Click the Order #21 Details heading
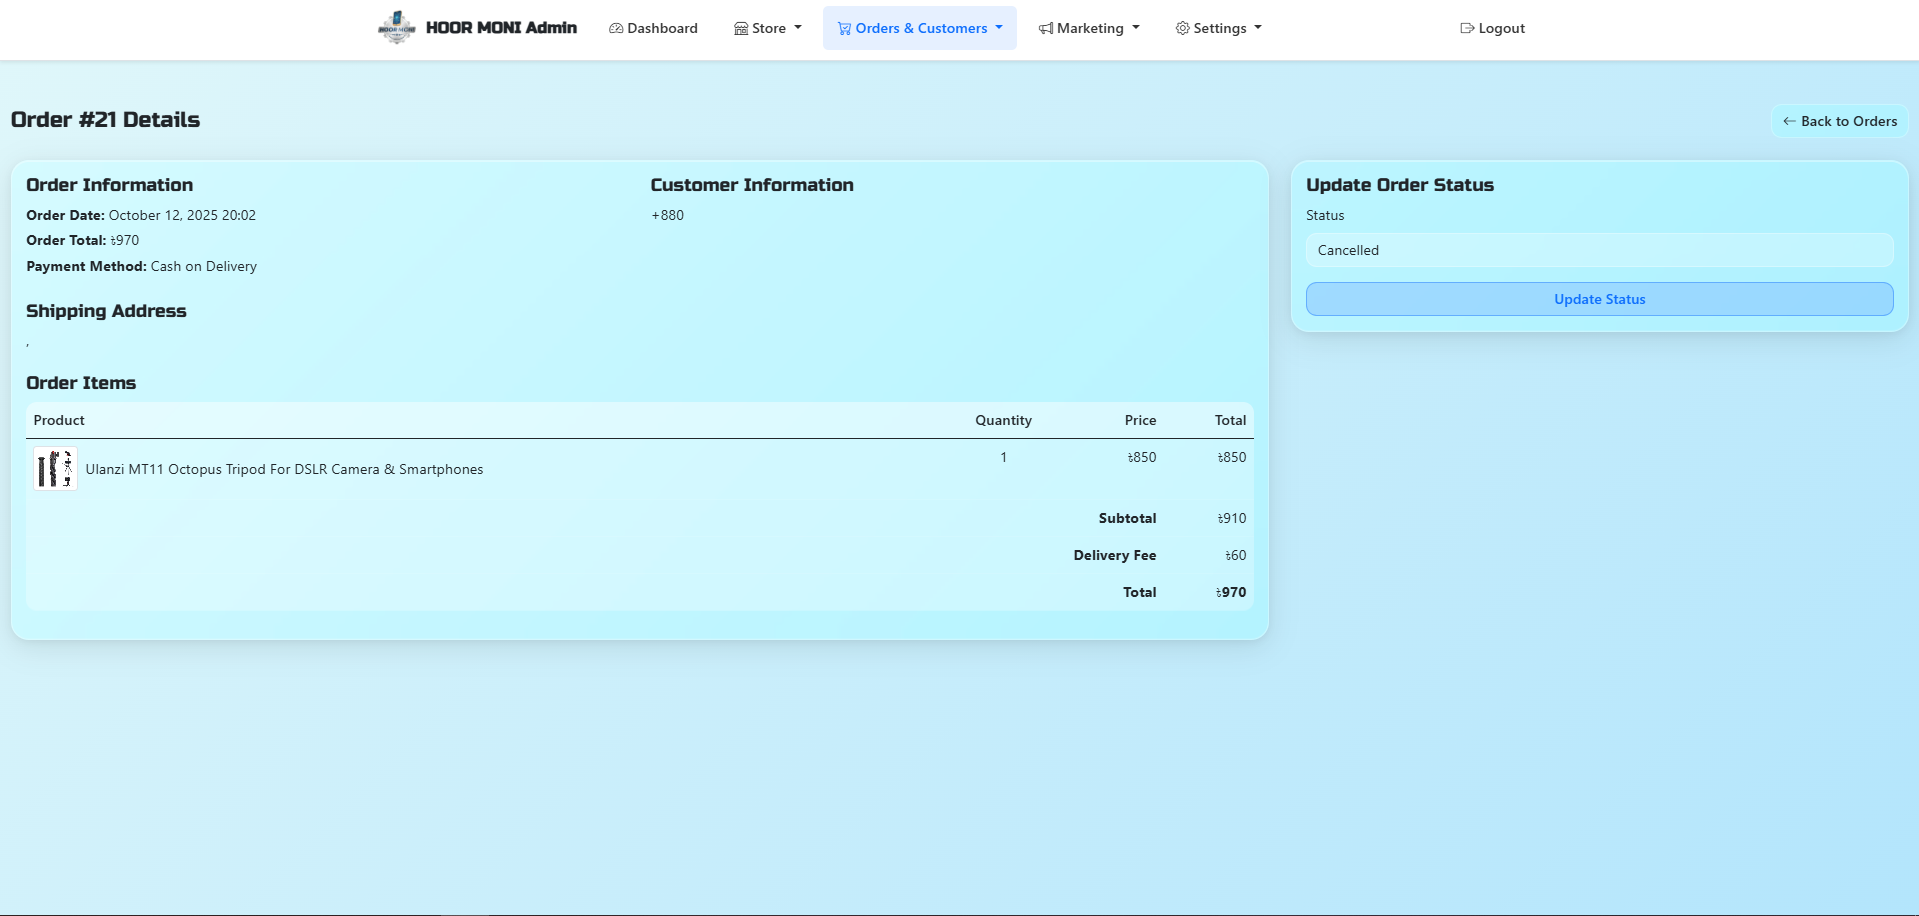Image resolution: width=1919 pixels, height=916 pixels. (x=105, y=120)
